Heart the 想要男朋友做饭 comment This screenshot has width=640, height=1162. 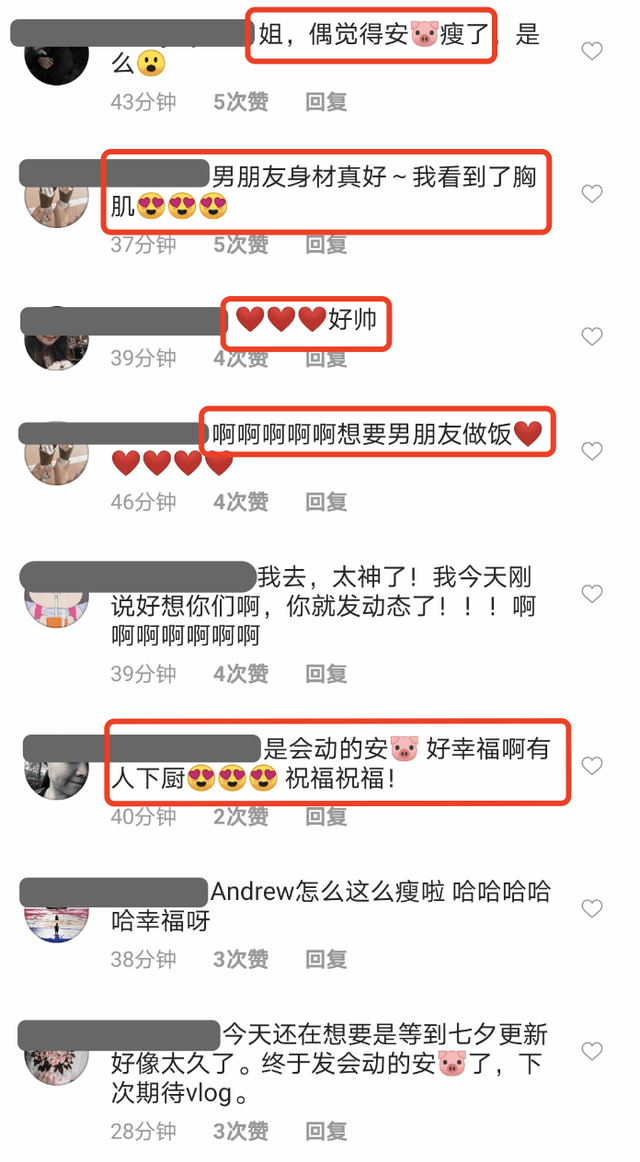(x=592, y=451)
